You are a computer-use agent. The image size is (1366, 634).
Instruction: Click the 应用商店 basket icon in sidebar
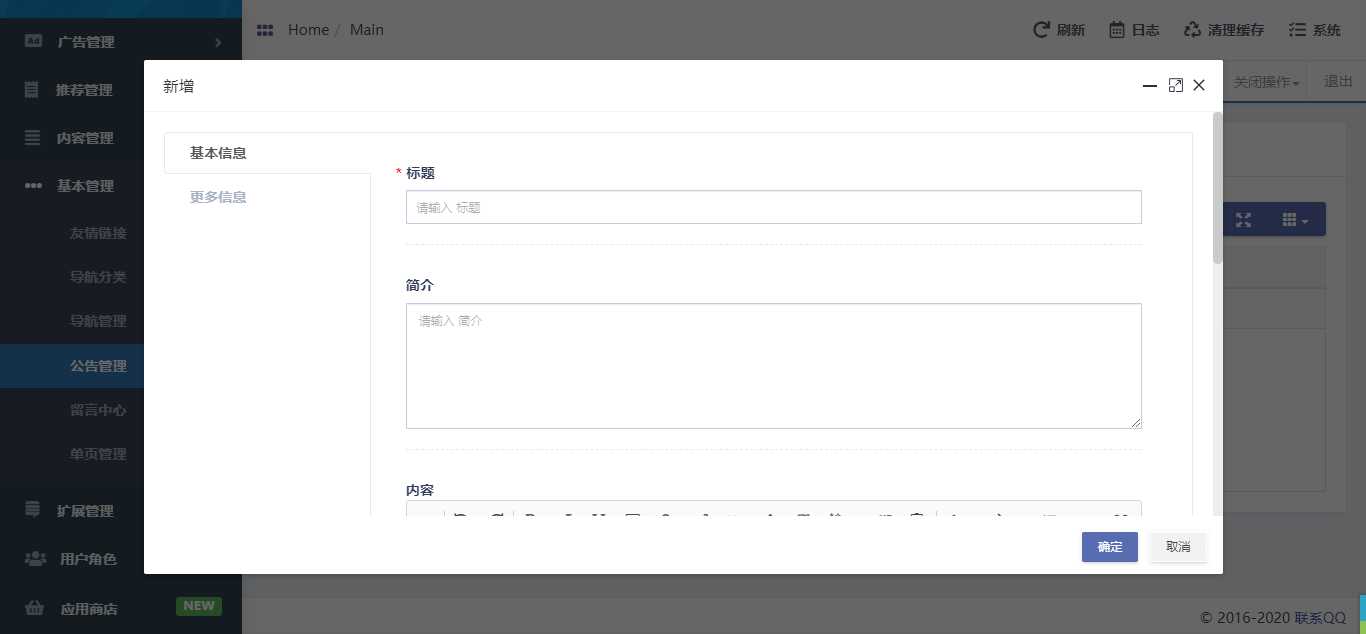pos(34,608)
